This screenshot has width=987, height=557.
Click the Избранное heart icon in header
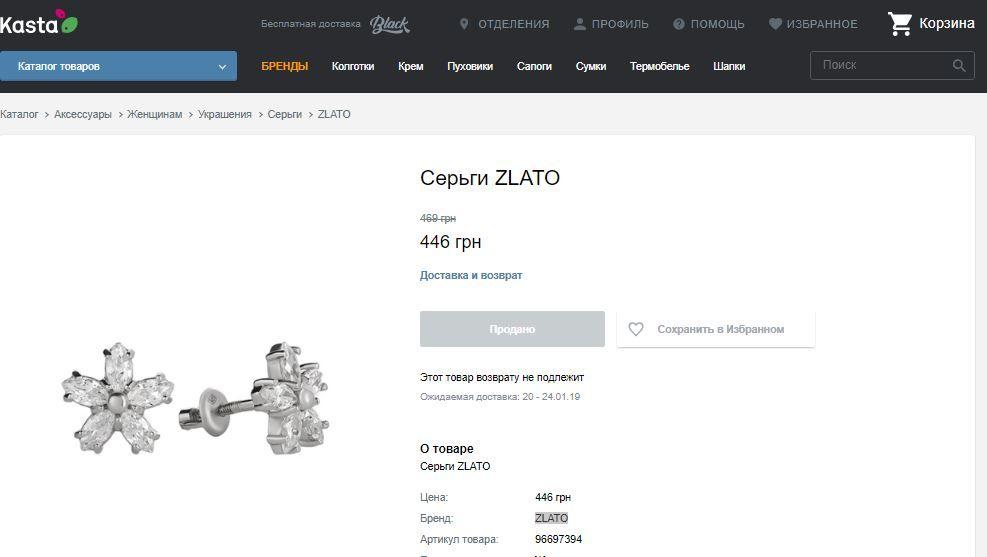point(775,24)
